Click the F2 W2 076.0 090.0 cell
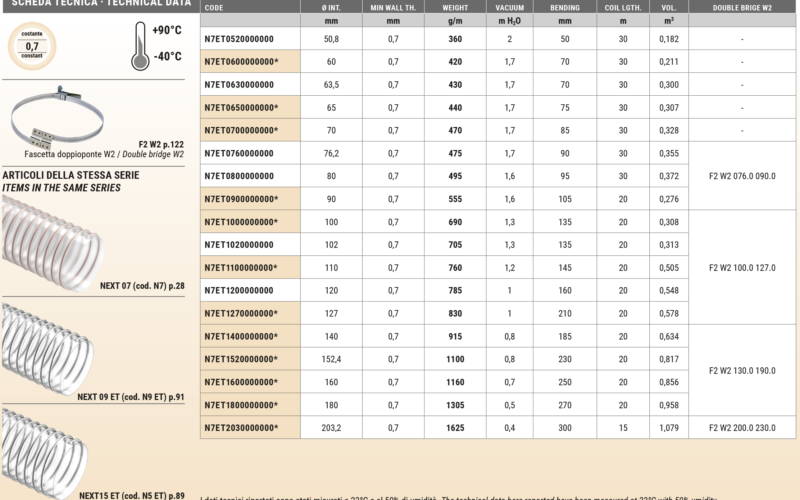 point(743,173)
